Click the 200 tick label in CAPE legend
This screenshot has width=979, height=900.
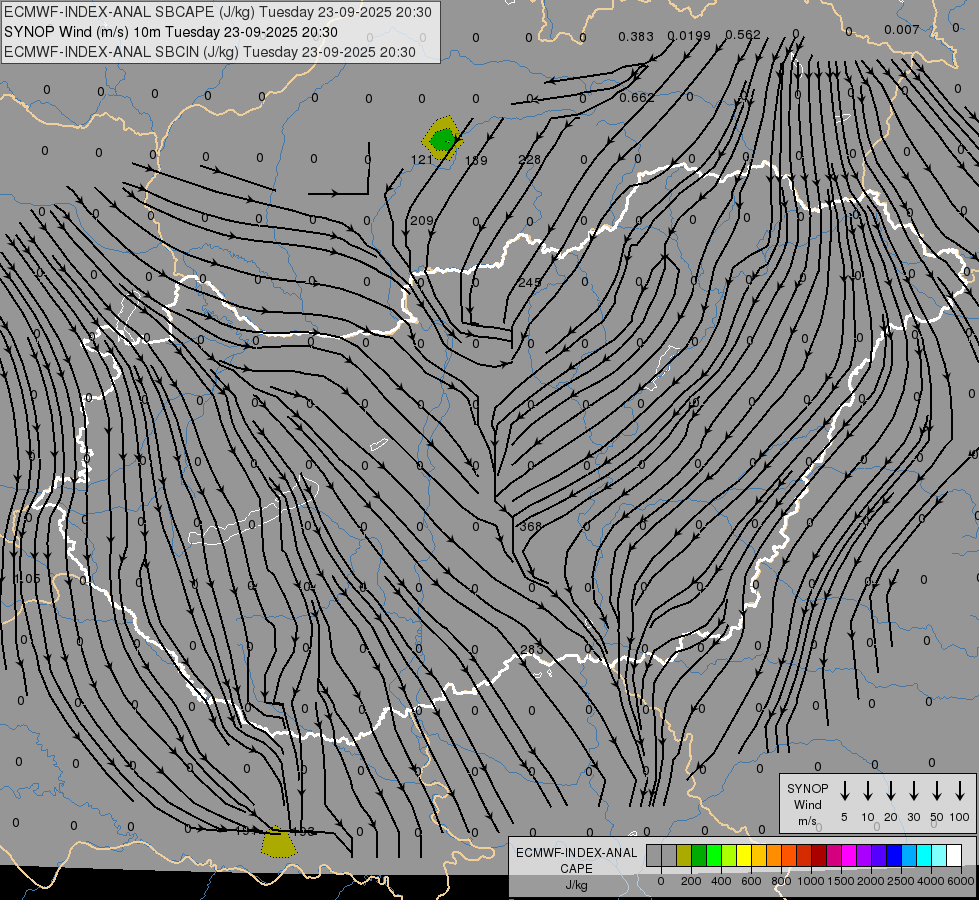[691, 881]
